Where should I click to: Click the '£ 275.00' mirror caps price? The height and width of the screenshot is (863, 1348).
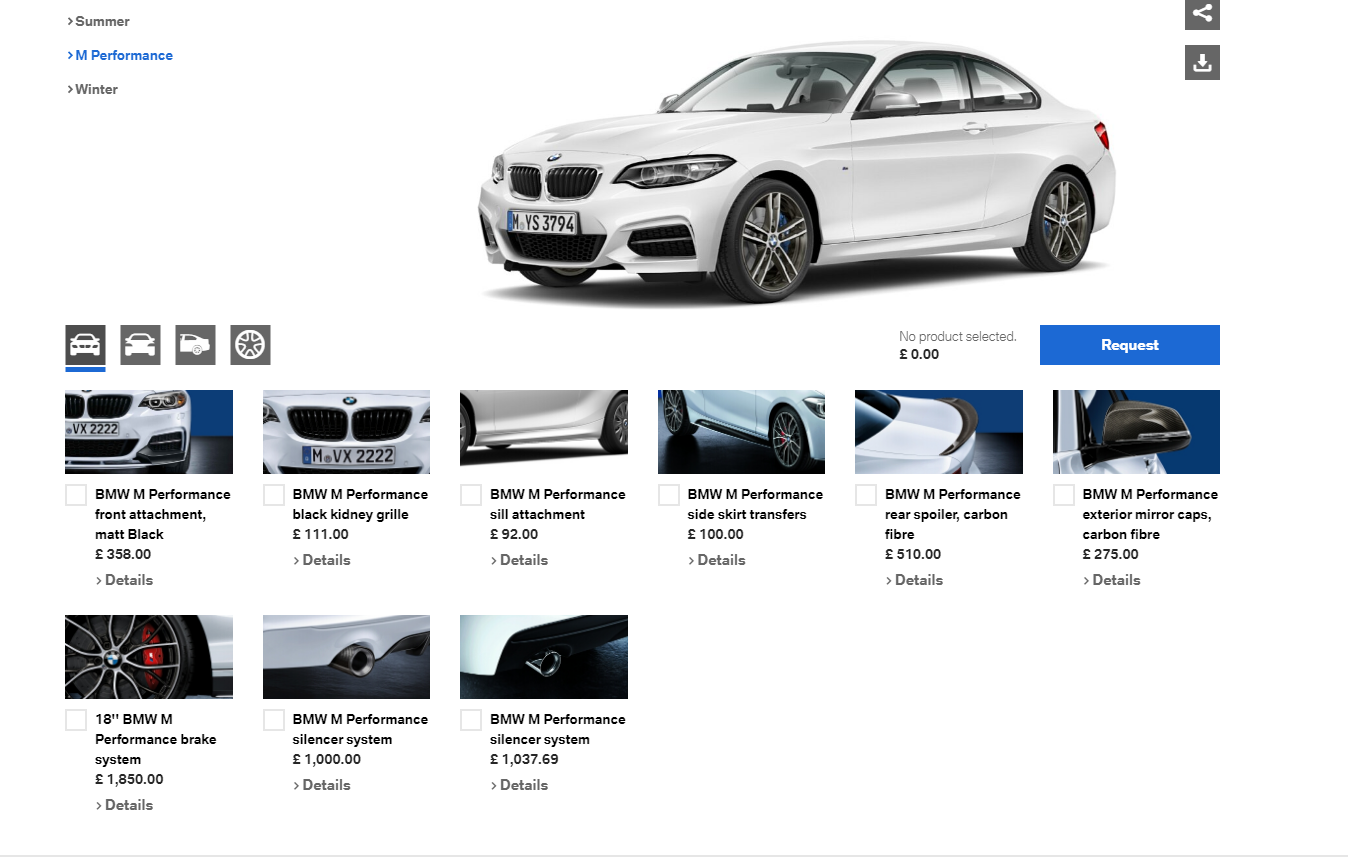tap(1111, 554)
